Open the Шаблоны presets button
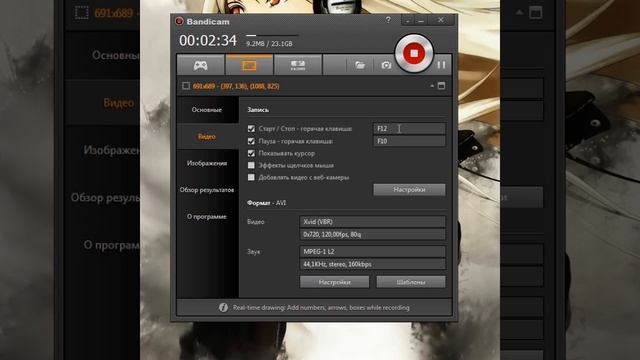 (x=411, y=282)
